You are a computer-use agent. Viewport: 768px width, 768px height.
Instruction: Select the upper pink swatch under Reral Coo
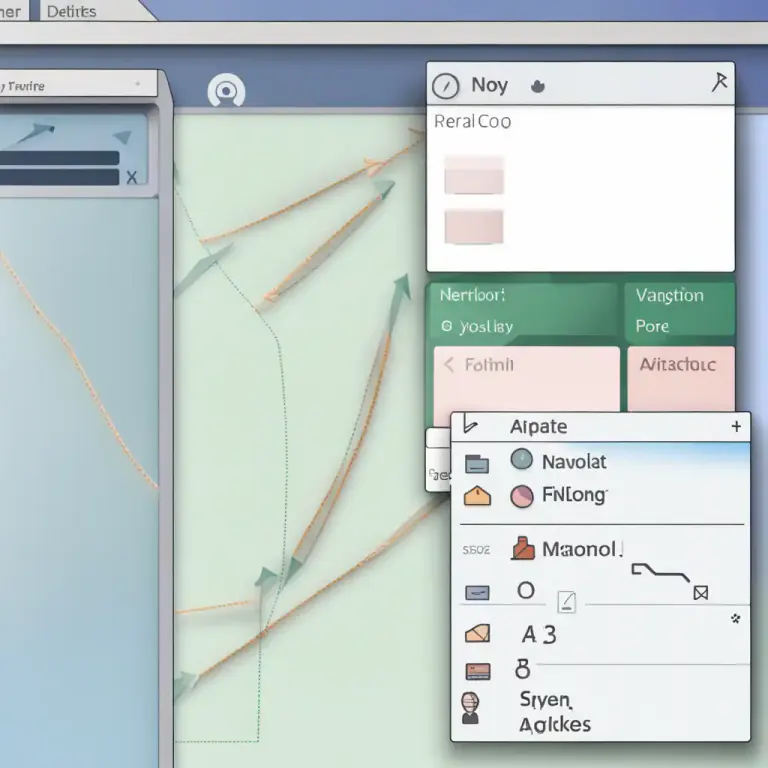[x=474, y=175]
